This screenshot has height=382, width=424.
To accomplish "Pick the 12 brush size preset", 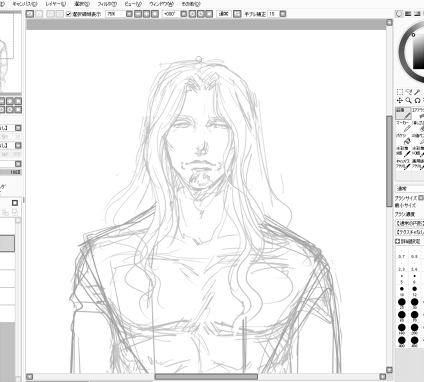I will (414, 291).
